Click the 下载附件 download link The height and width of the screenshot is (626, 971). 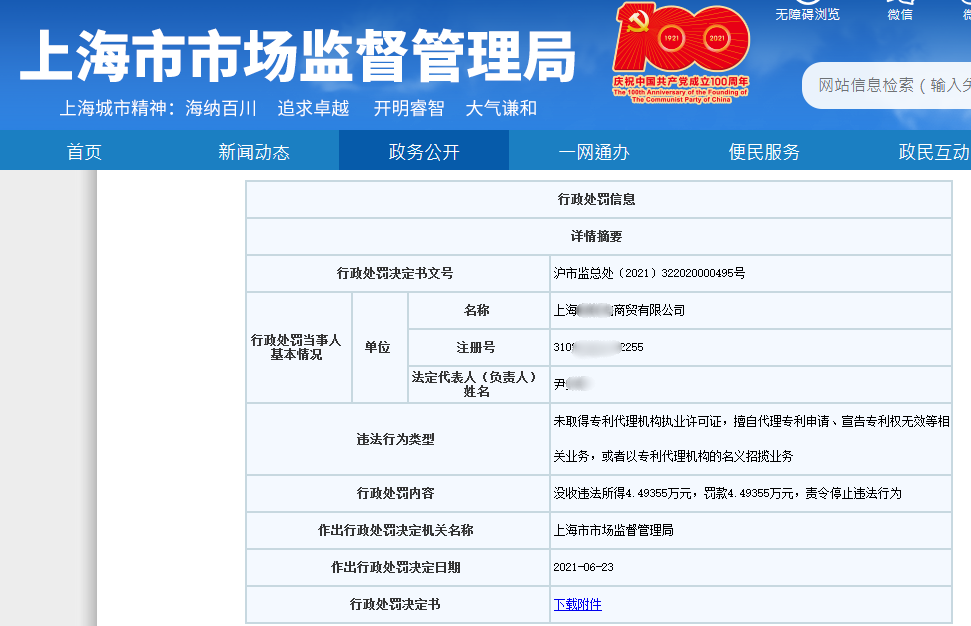click(x=577, y=604)
